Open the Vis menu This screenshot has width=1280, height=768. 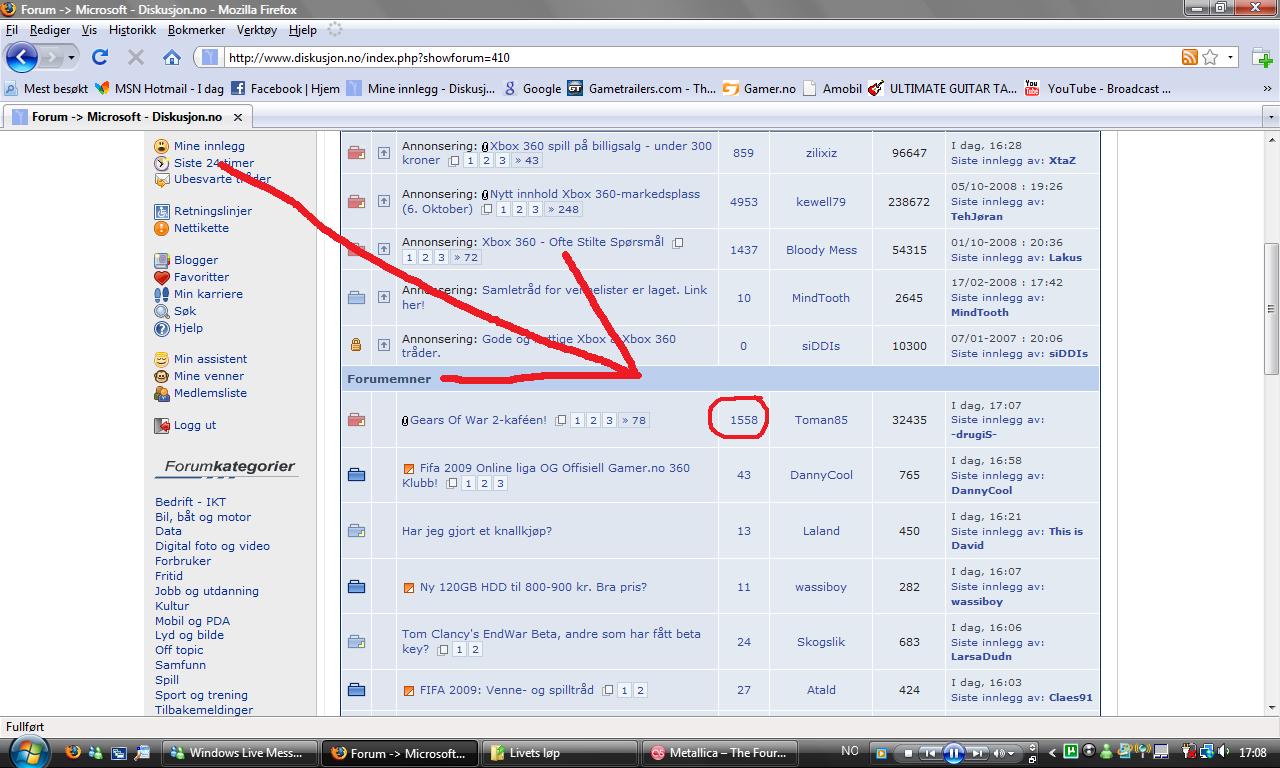[x=89, y=30]
